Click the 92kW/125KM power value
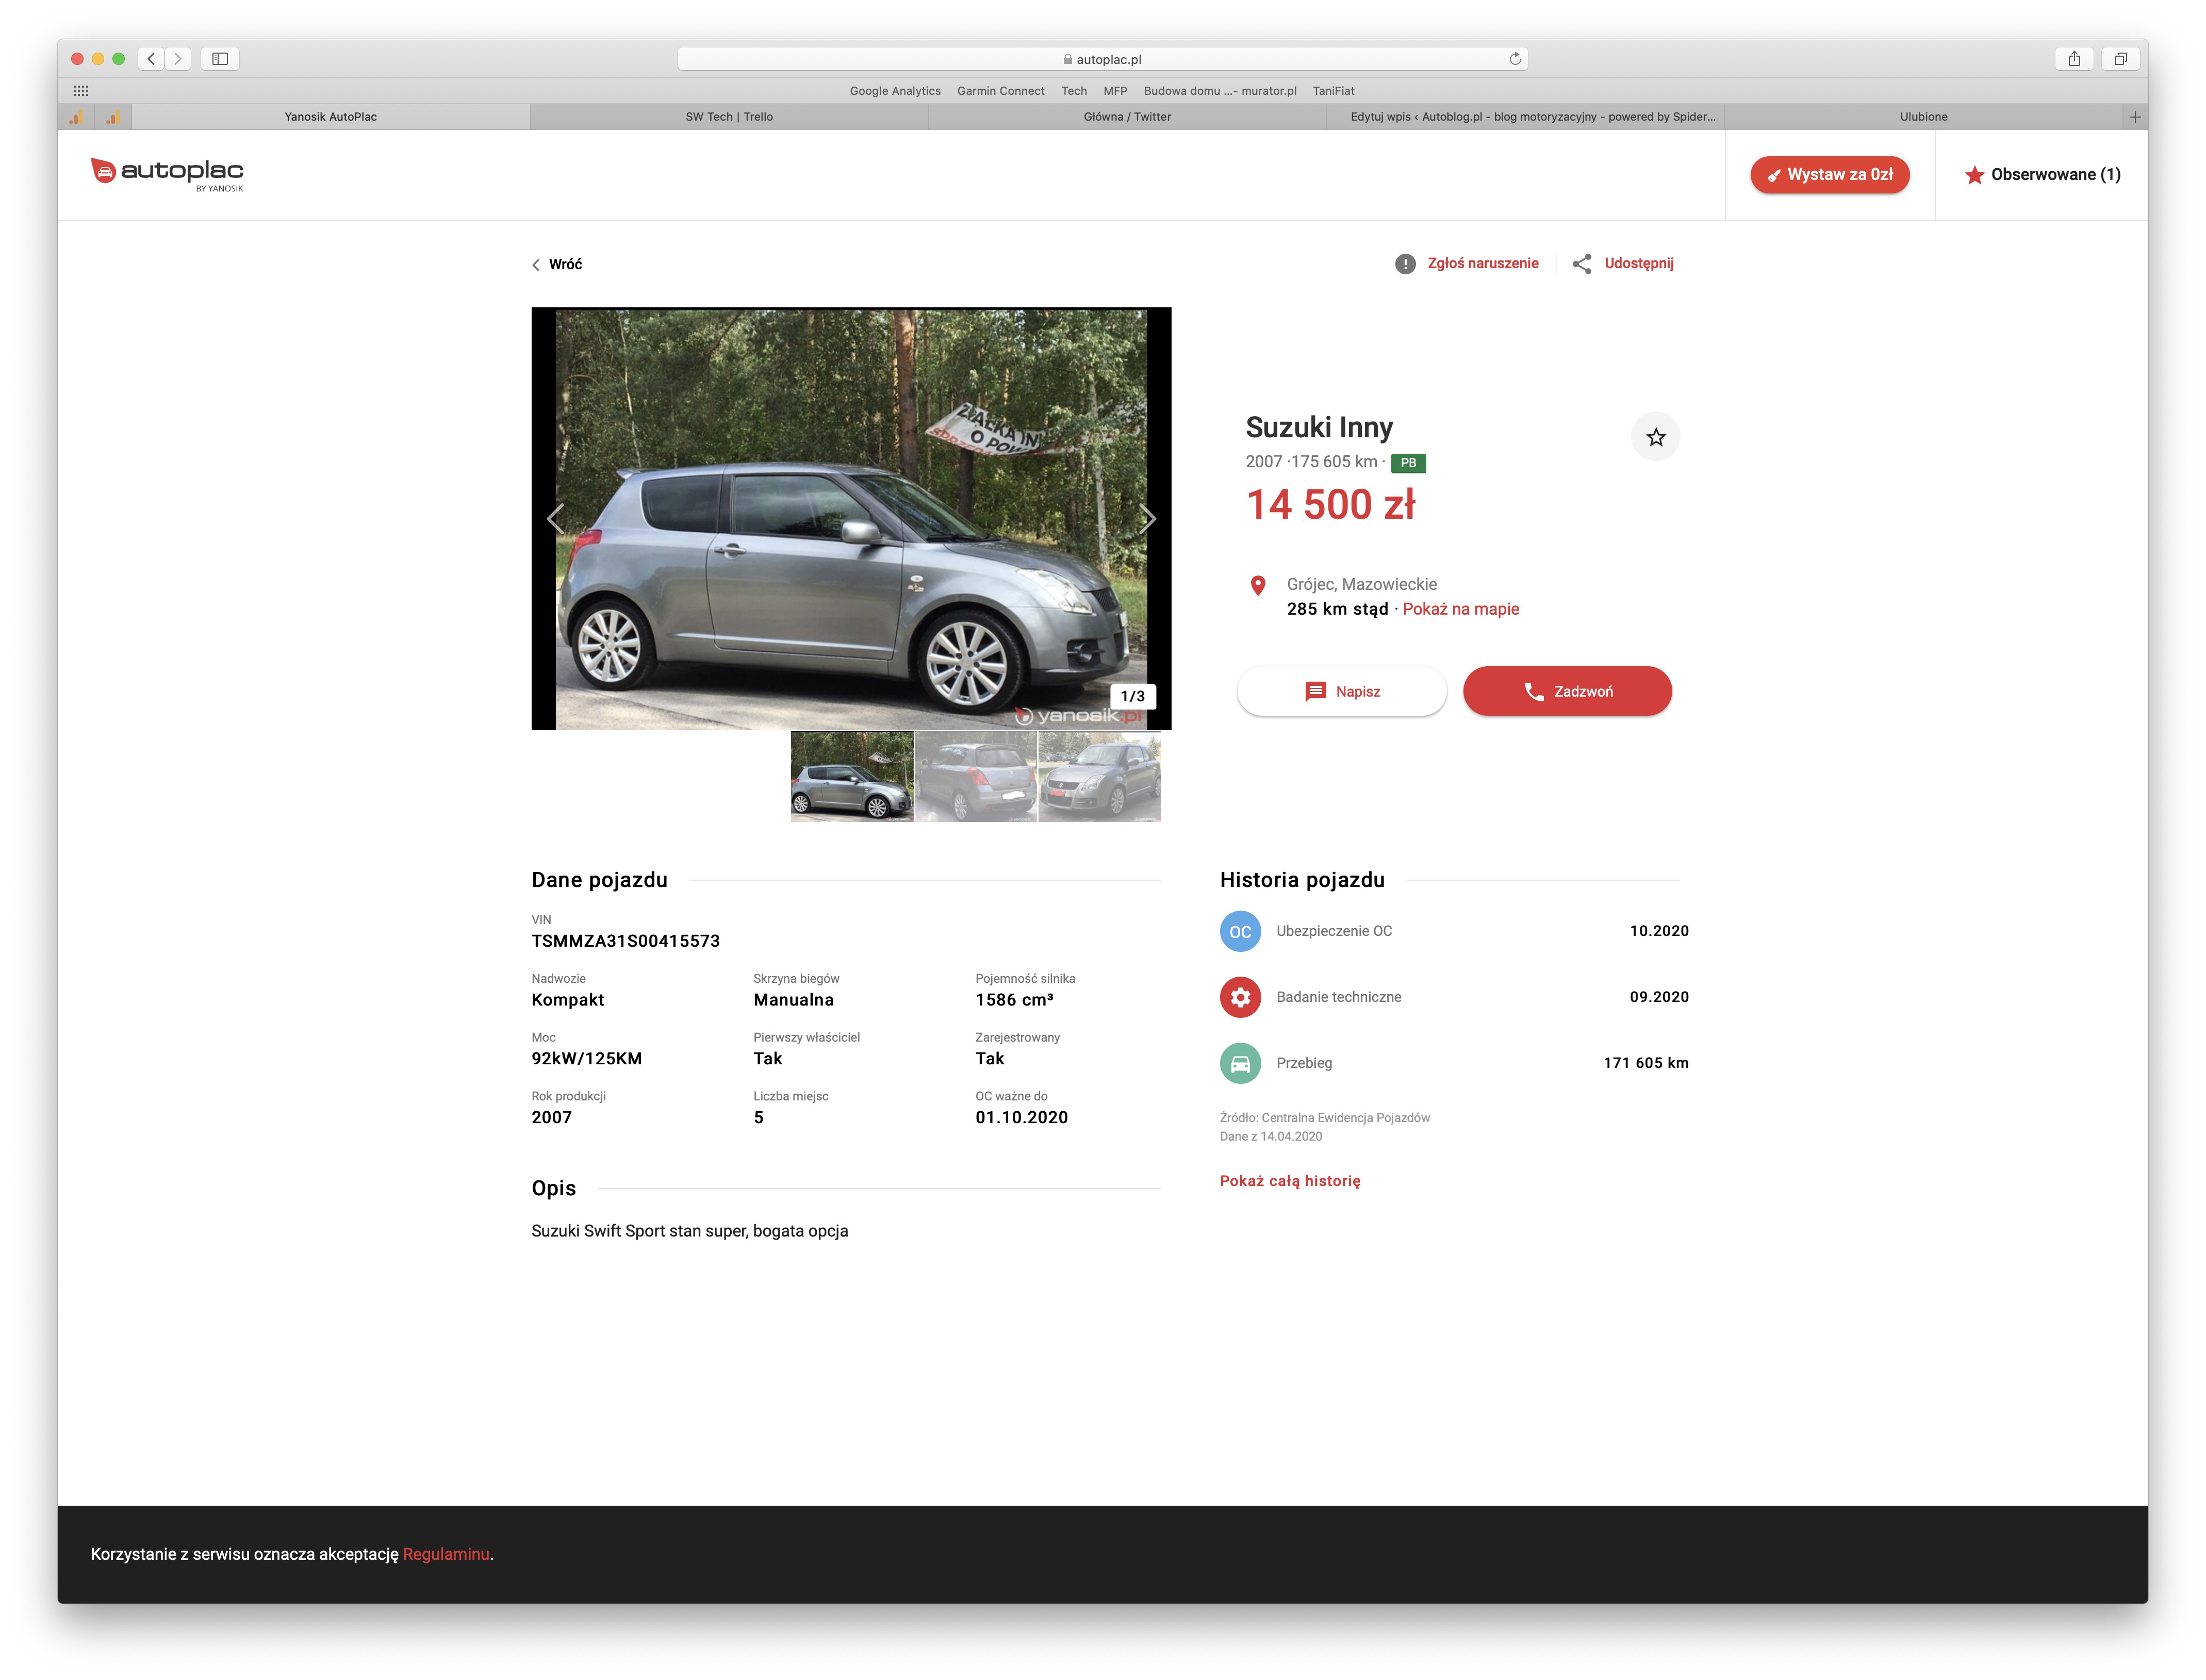 tap(586, 1059)
